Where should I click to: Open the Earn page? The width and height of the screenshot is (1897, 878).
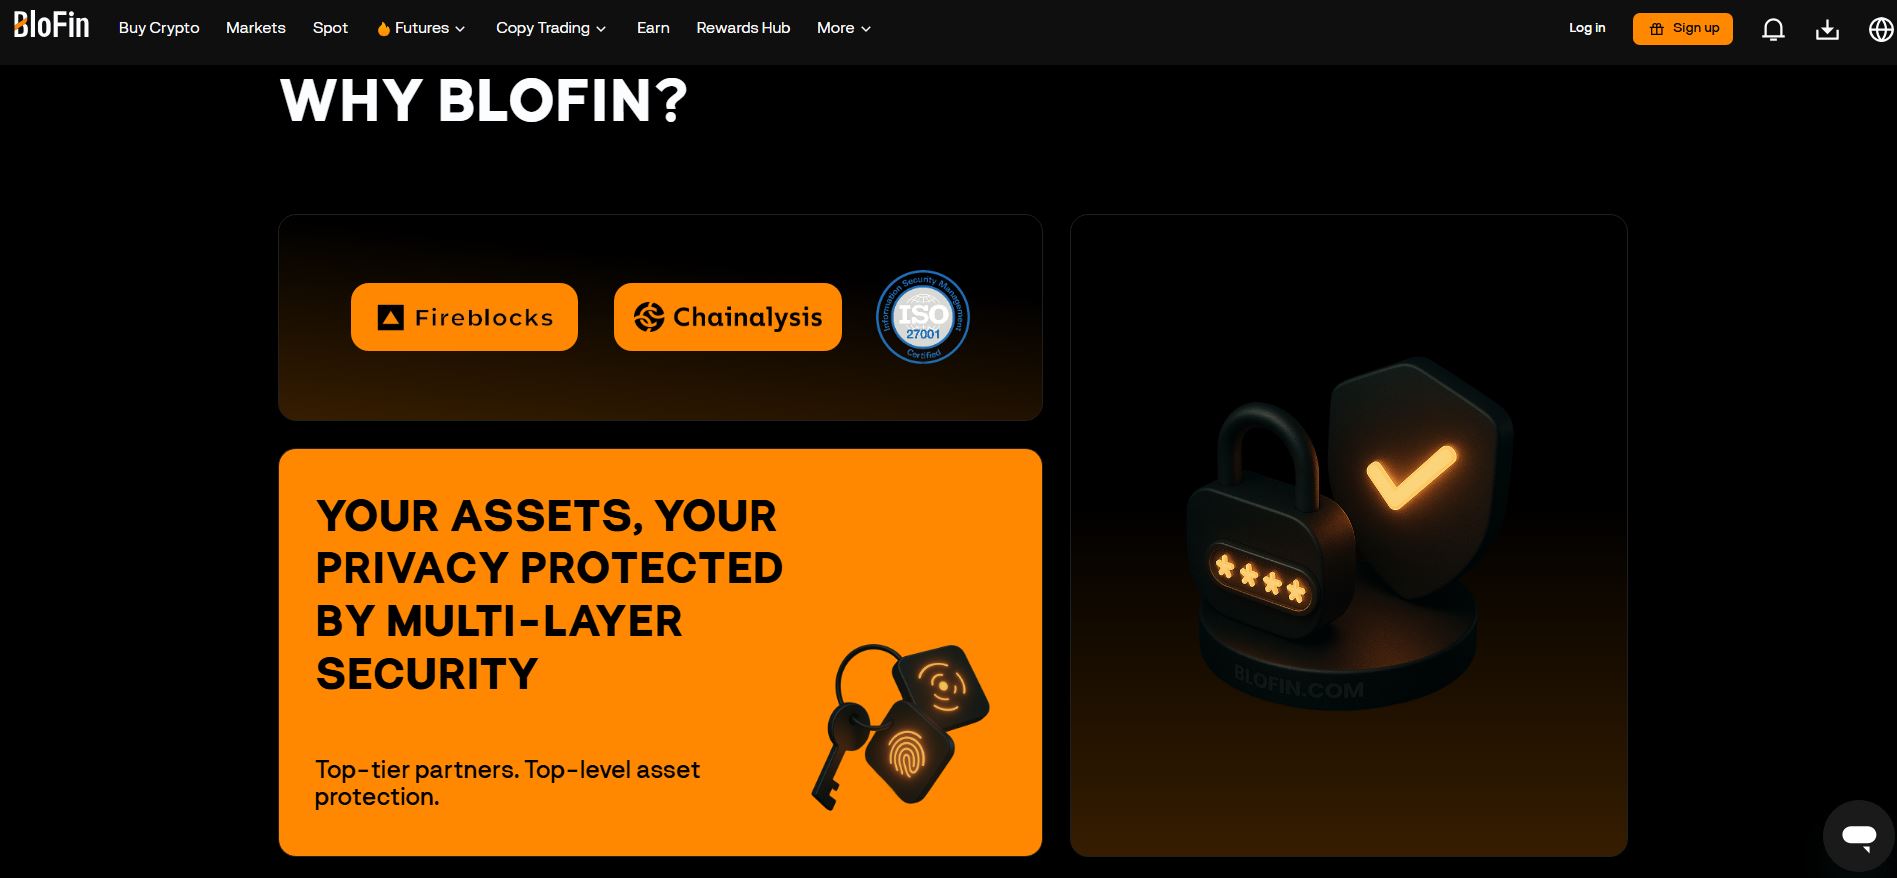[x=653, y=28]
